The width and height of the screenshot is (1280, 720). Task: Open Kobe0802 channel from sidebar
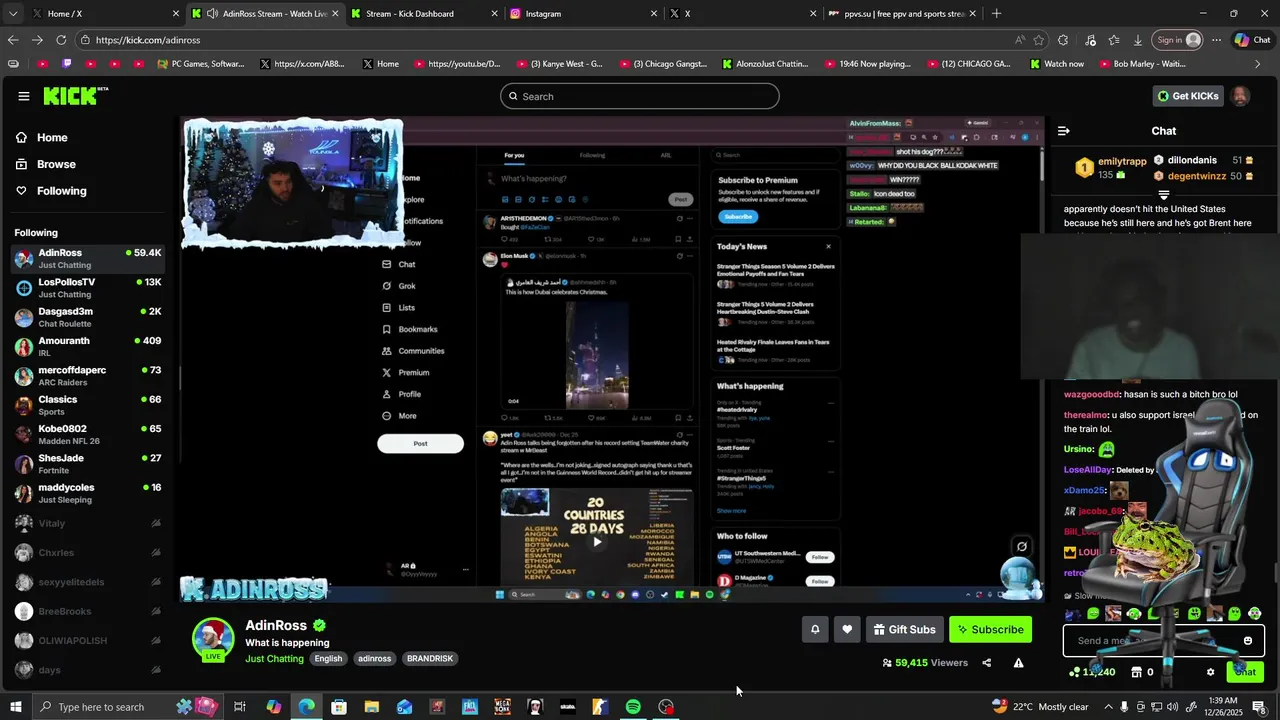pyautogui.click(x=88, y=434)
